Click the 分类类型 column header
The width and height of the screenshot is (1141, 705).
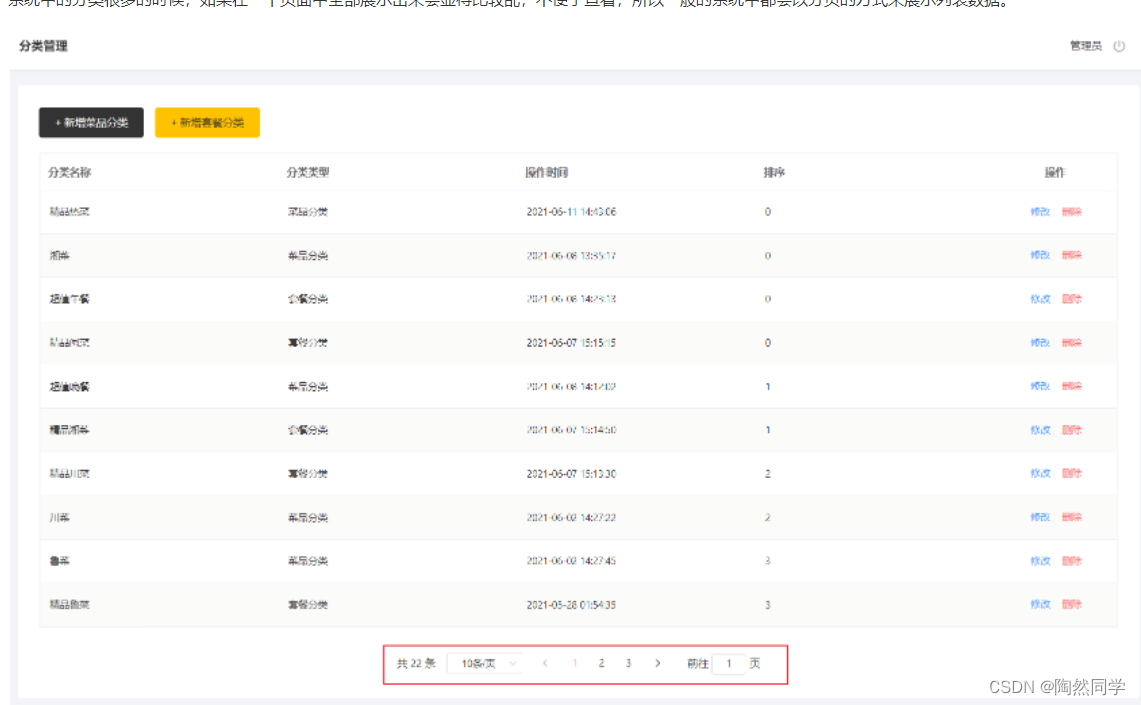click(x=308, y=172)
